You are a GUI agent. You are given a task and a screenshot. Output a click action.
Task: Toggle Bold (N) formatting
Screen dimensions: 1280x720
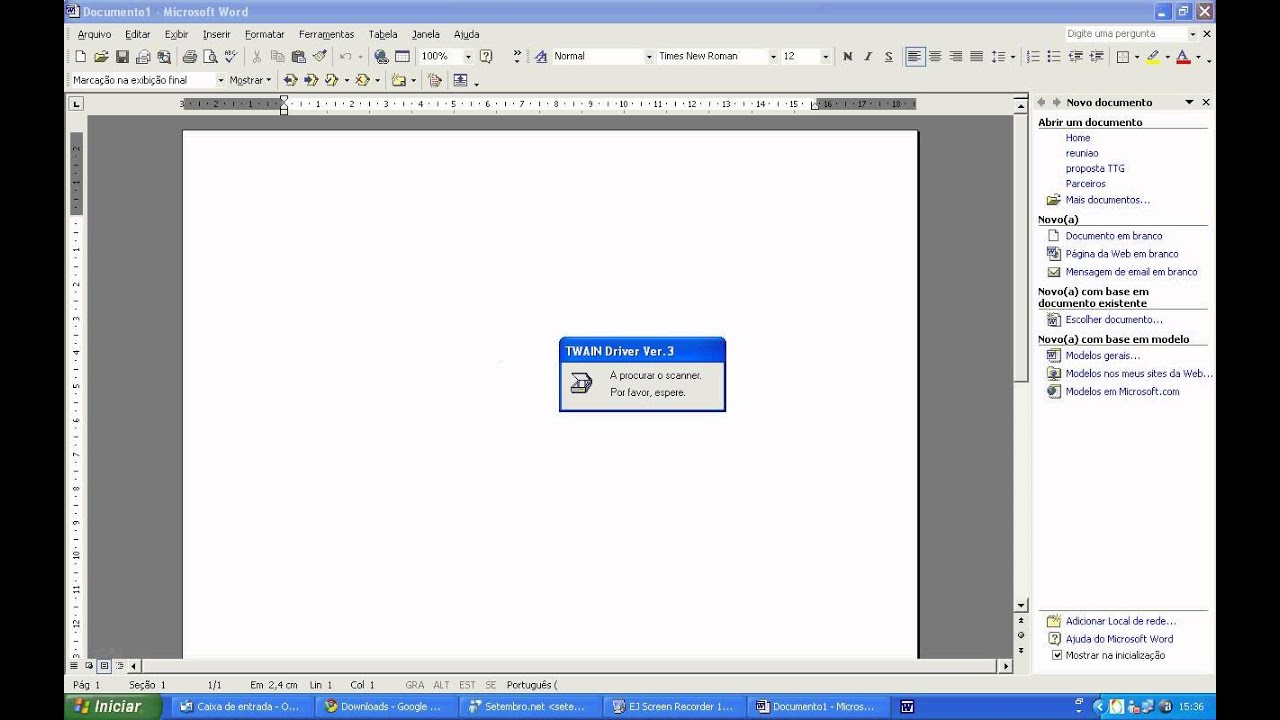point(848,57)
